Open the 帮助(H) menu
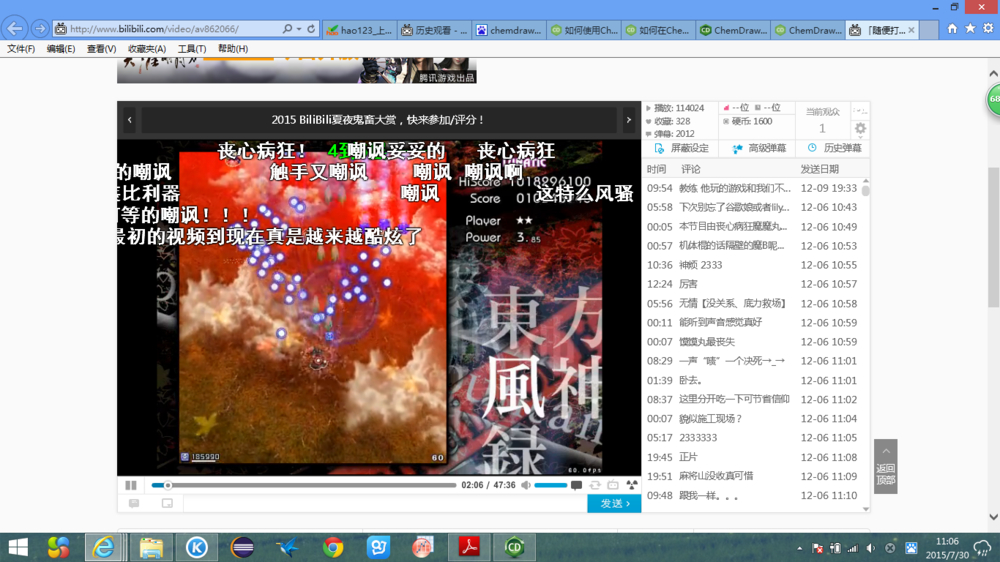 click(233, 48)
